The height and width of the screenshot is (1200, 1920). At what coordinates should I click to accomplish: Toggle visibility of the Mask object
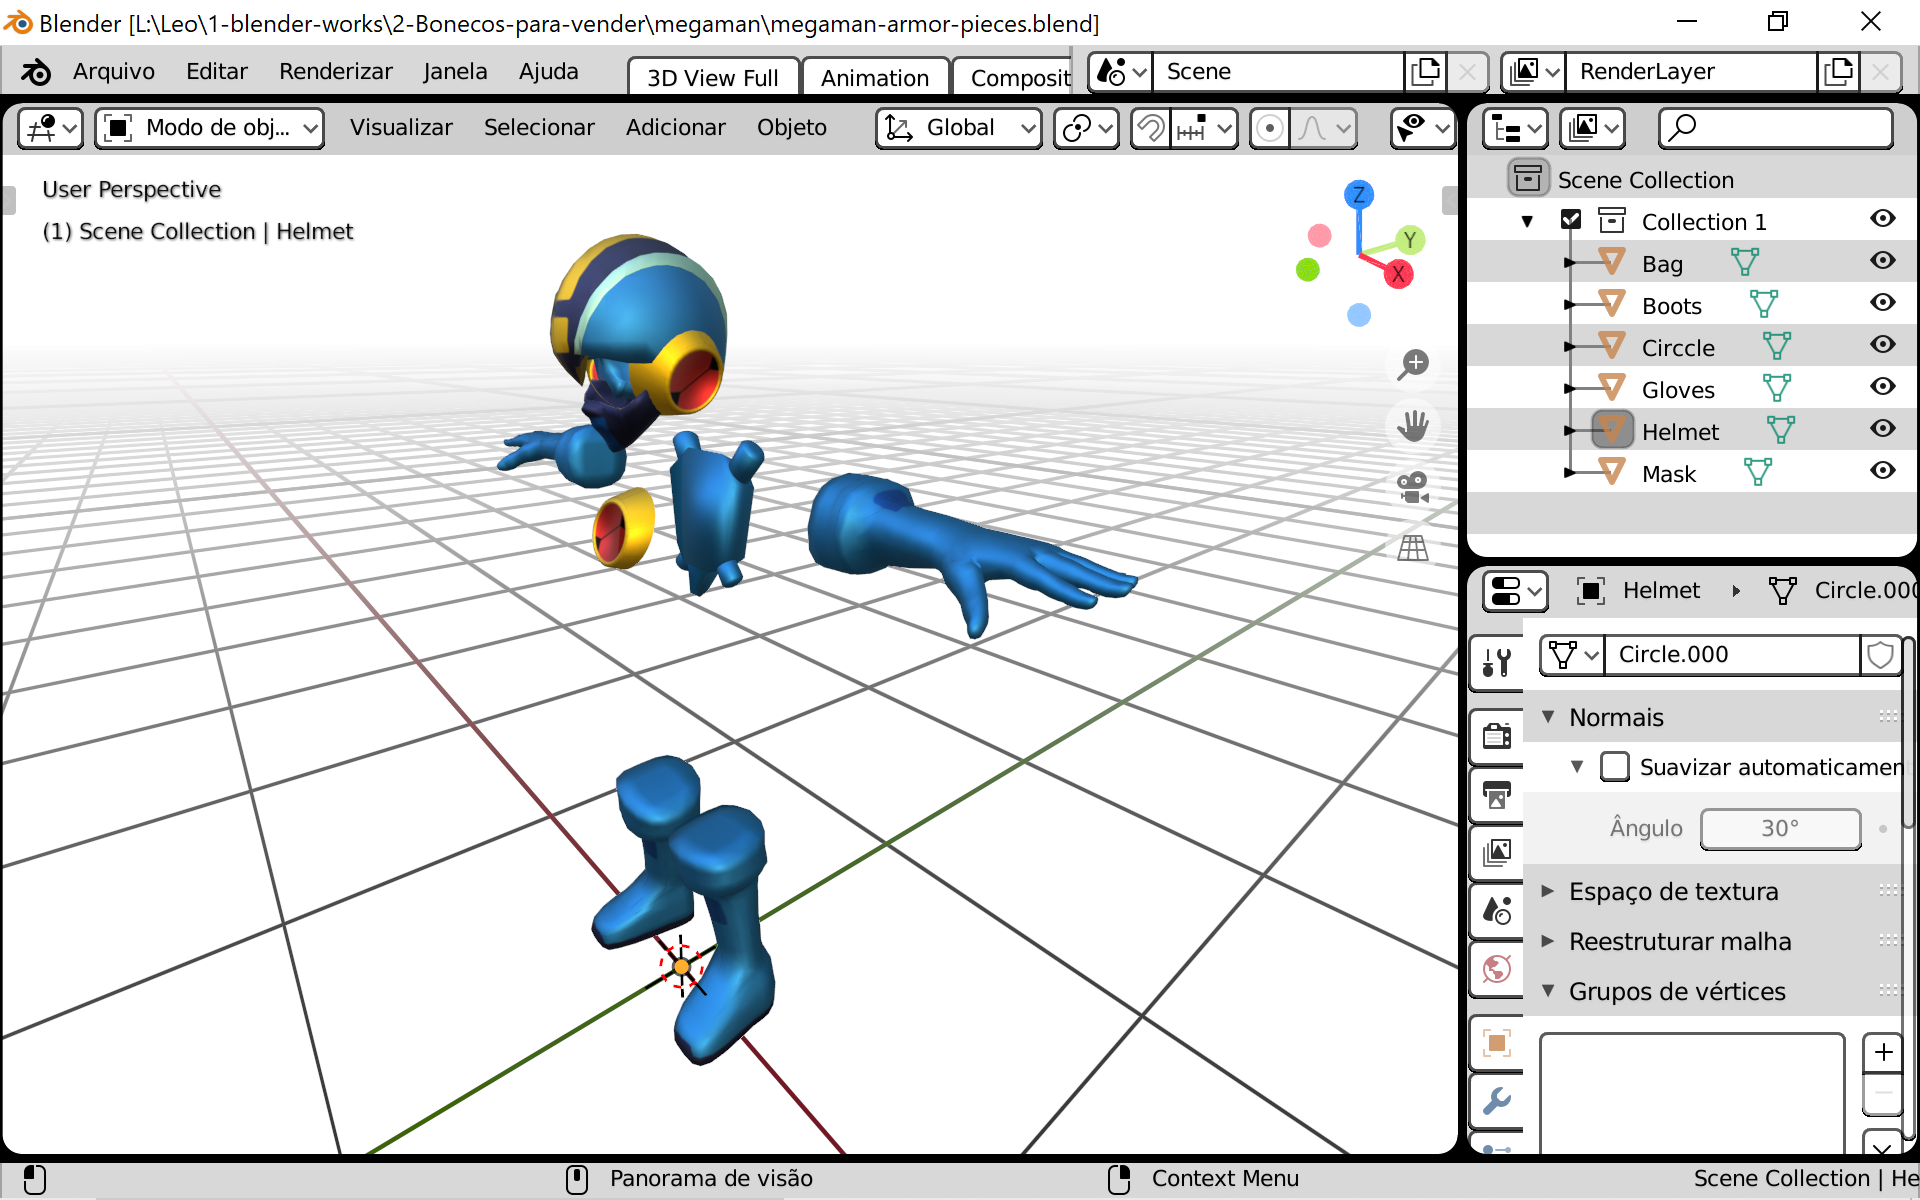(x=1883, y=470)
